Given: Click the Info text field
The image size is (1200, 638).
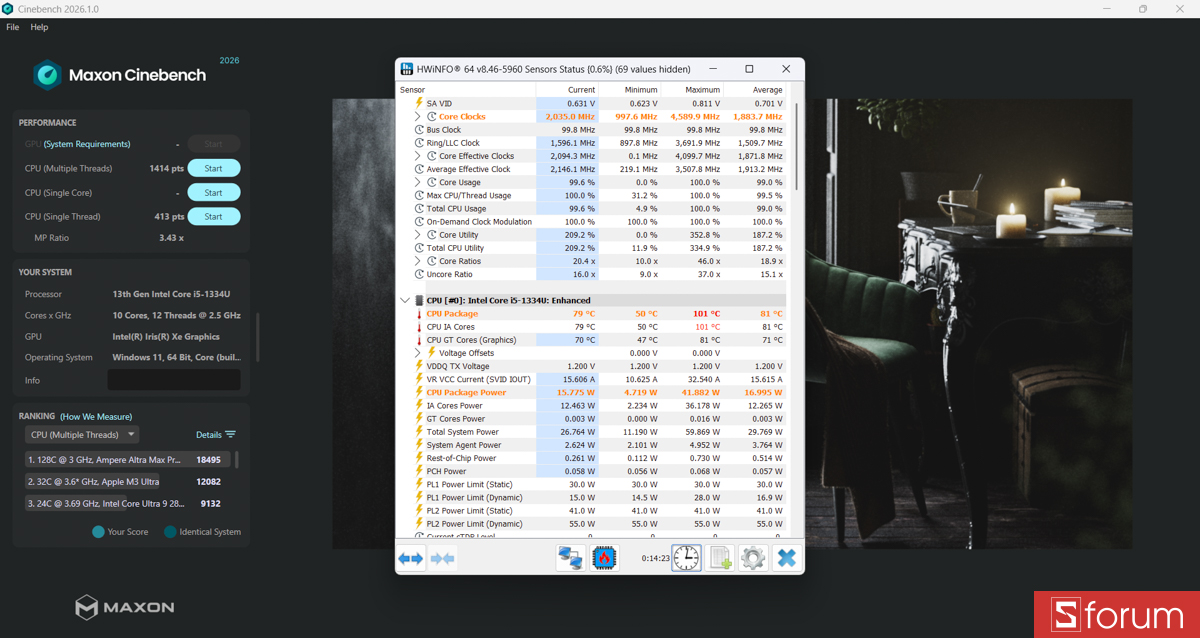Looking at the screenshot, I should [174, 380].
